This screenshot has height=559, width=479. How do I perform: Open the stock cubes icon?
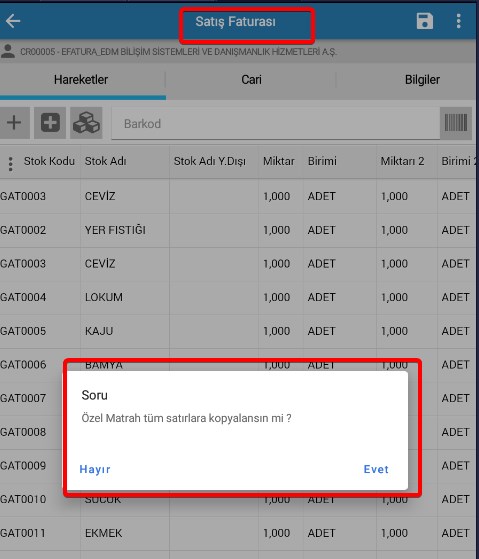pos(86,123)
